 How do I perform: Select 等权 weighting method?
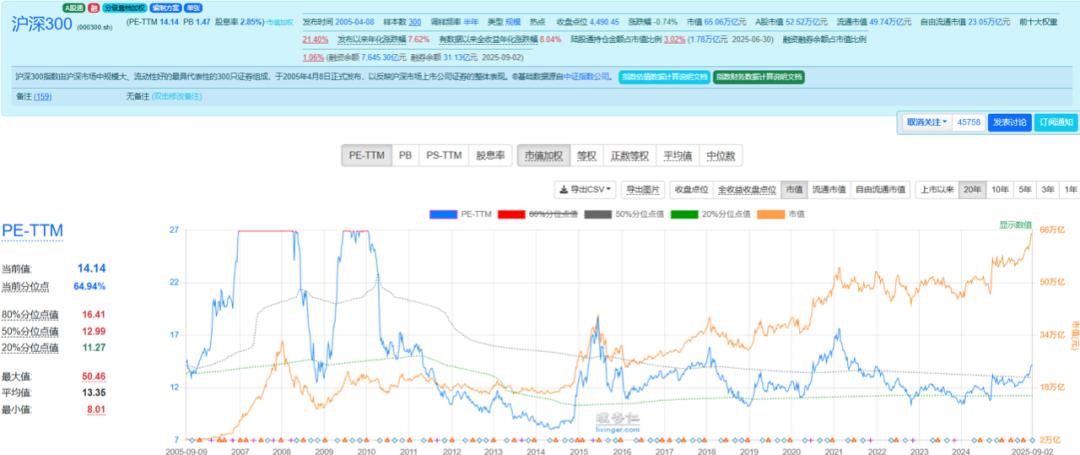pyautogui.click(x=586, y=155)
